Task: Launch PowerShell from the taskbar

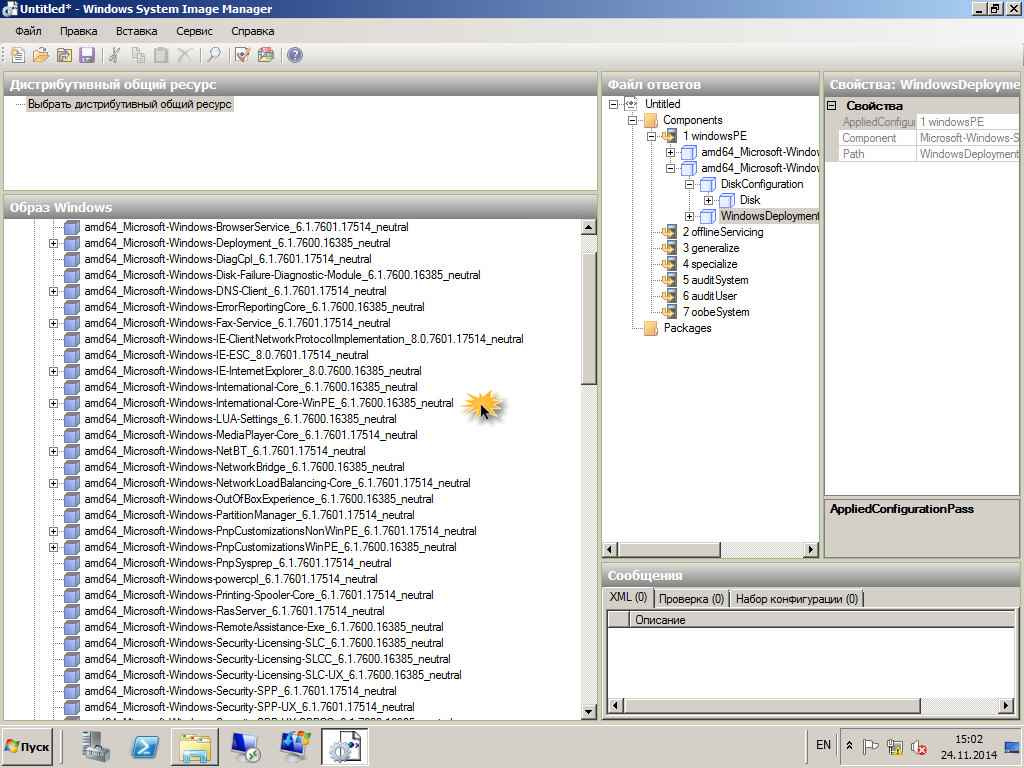Action: 145,746
